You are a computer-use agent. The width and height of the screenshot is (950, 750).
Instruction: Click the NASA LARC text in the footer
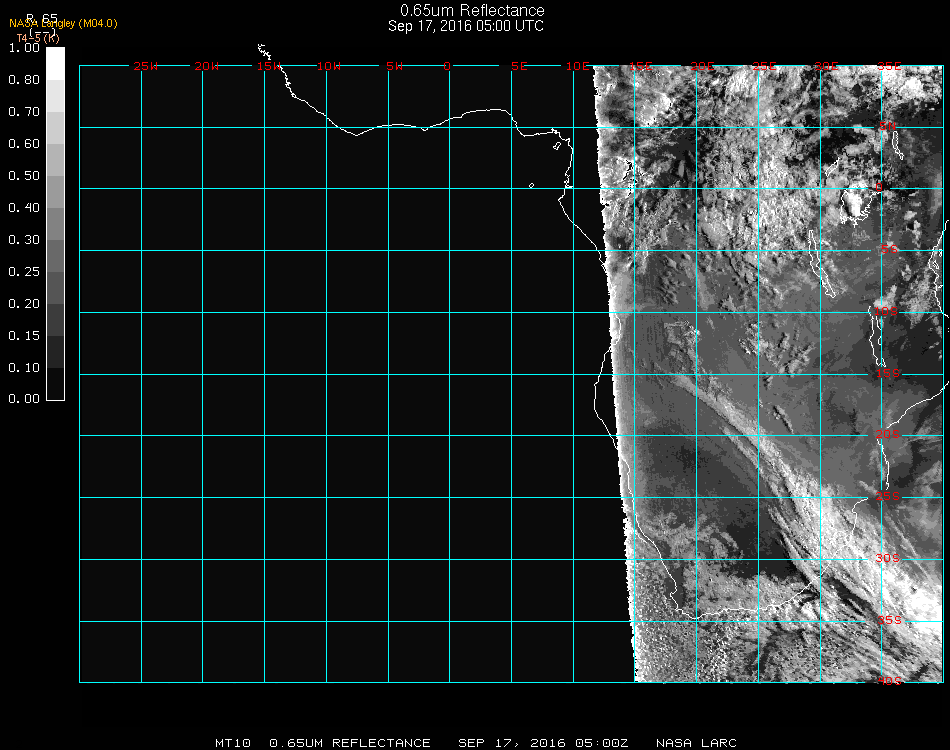[x=696, y=743]
